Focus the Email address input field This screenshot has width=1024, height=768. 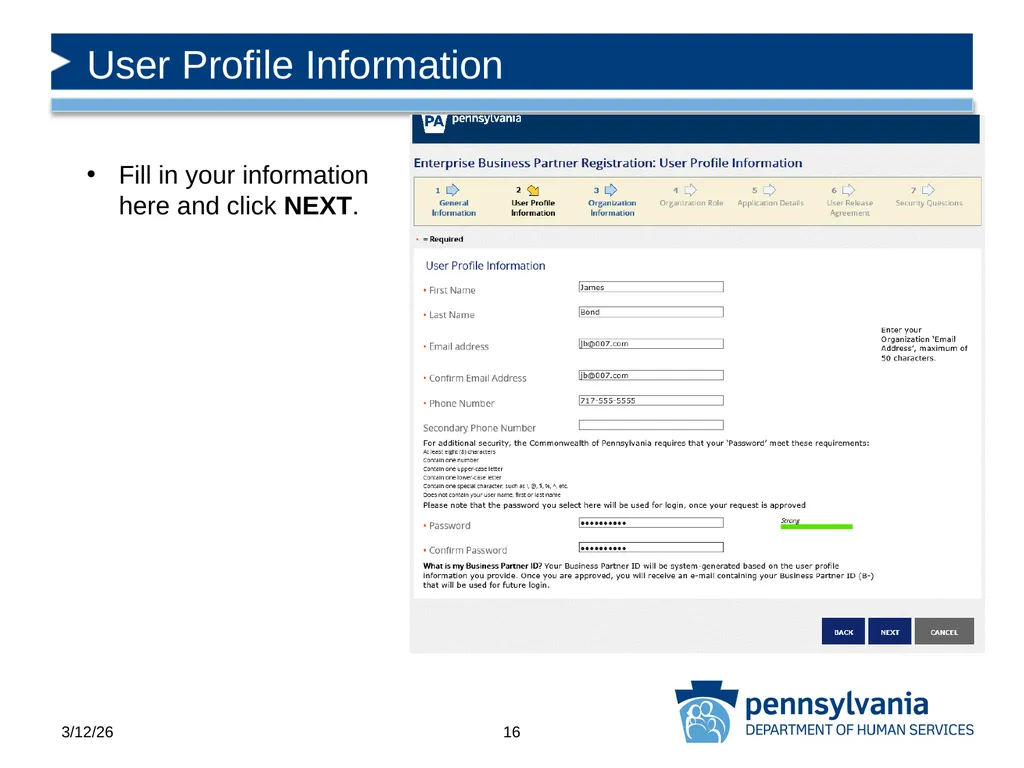pos(651,344)
